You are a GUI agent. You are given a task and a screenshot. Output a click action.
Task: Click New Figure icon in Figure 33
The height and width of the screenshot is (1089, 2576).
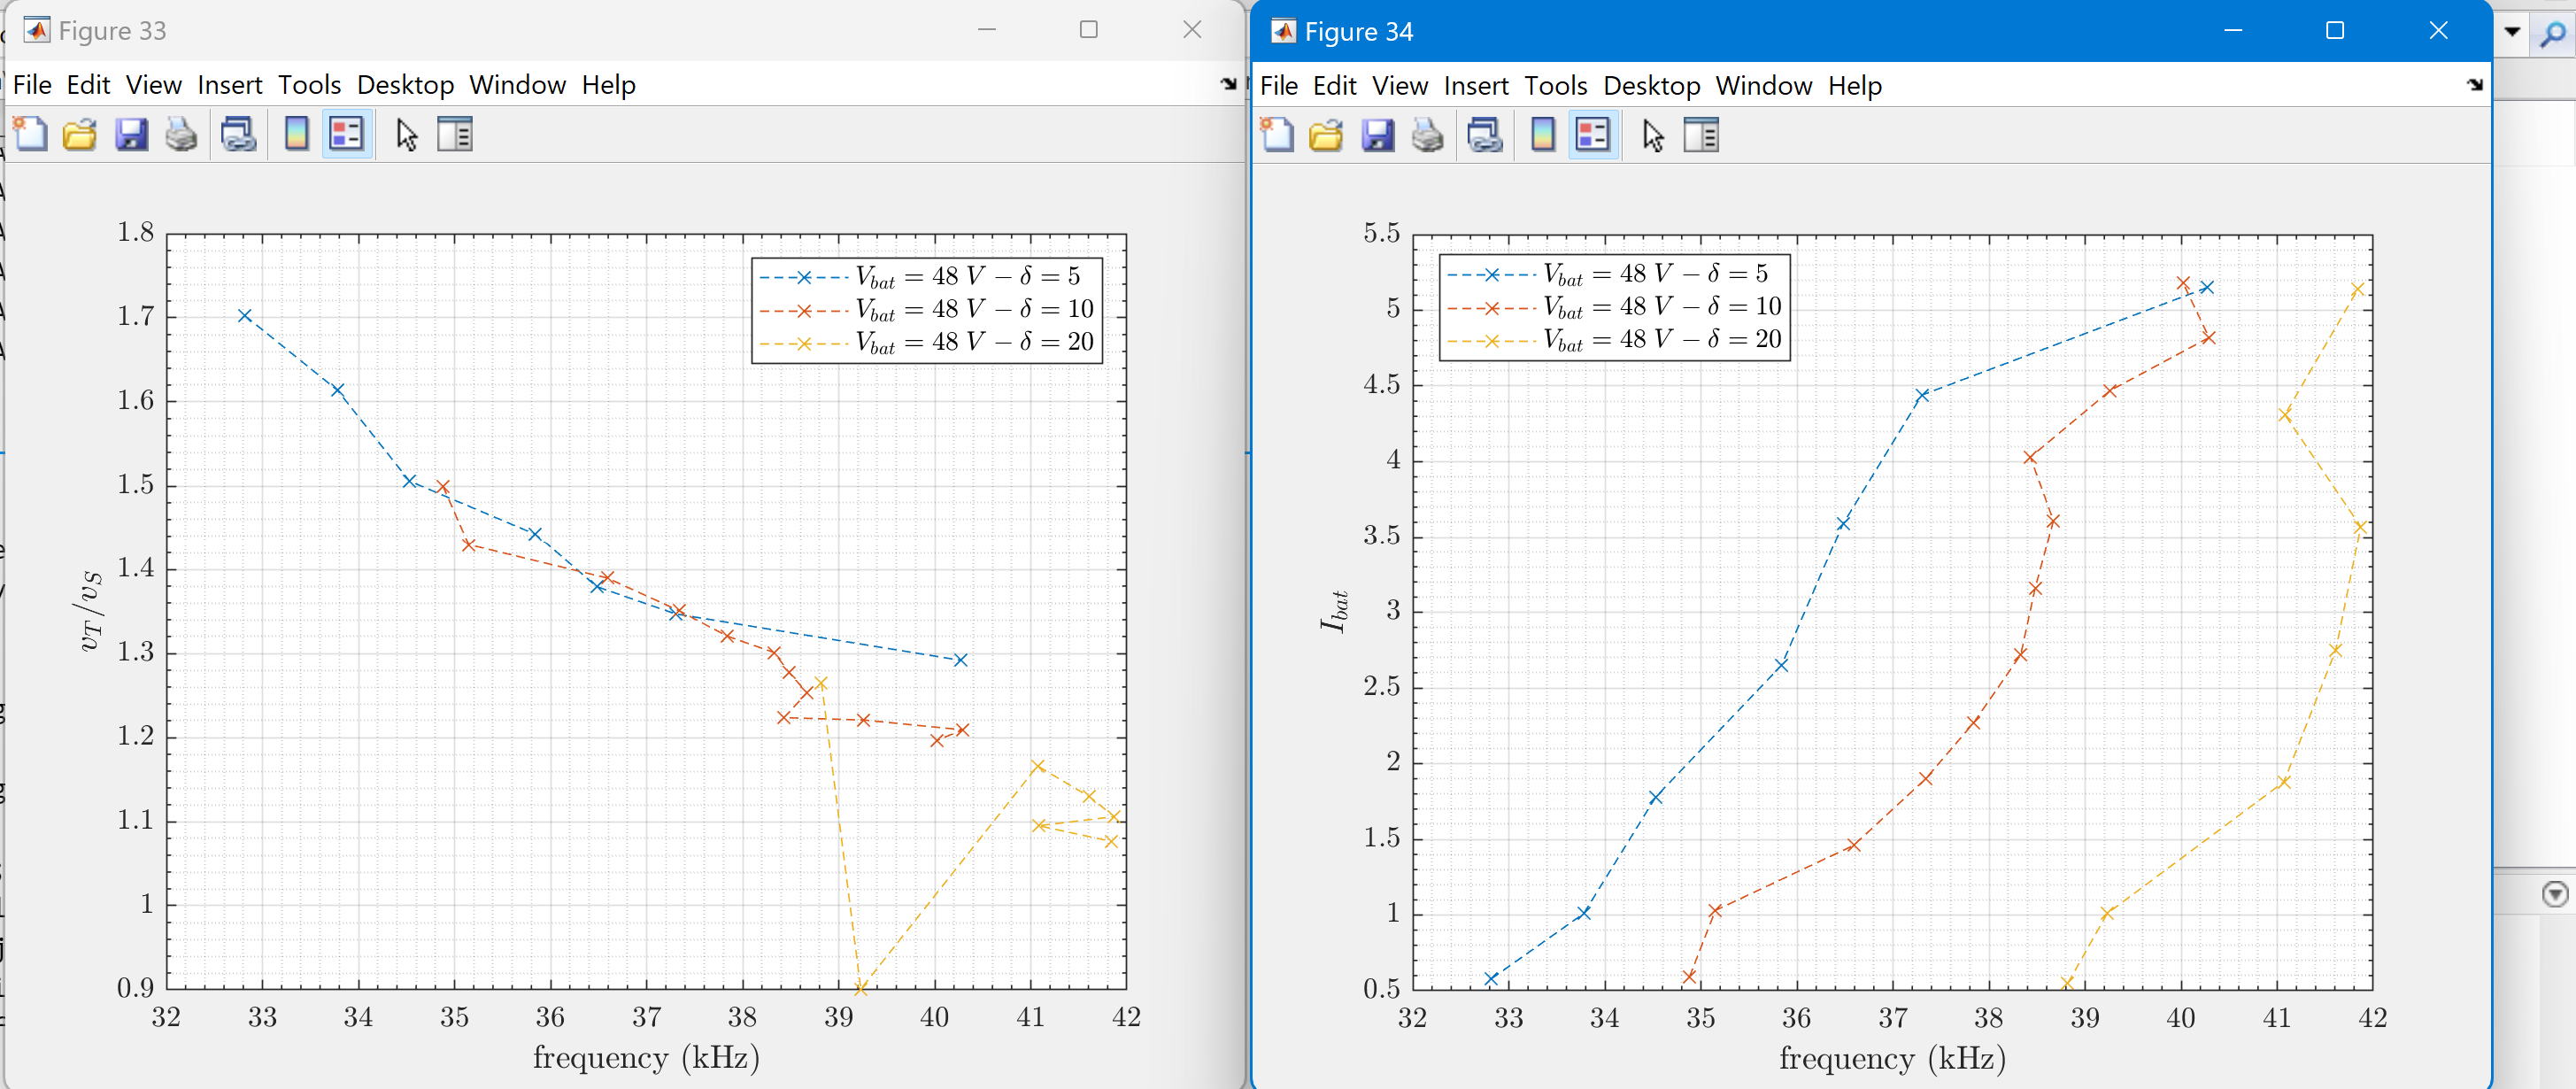[x=30, y=134]
